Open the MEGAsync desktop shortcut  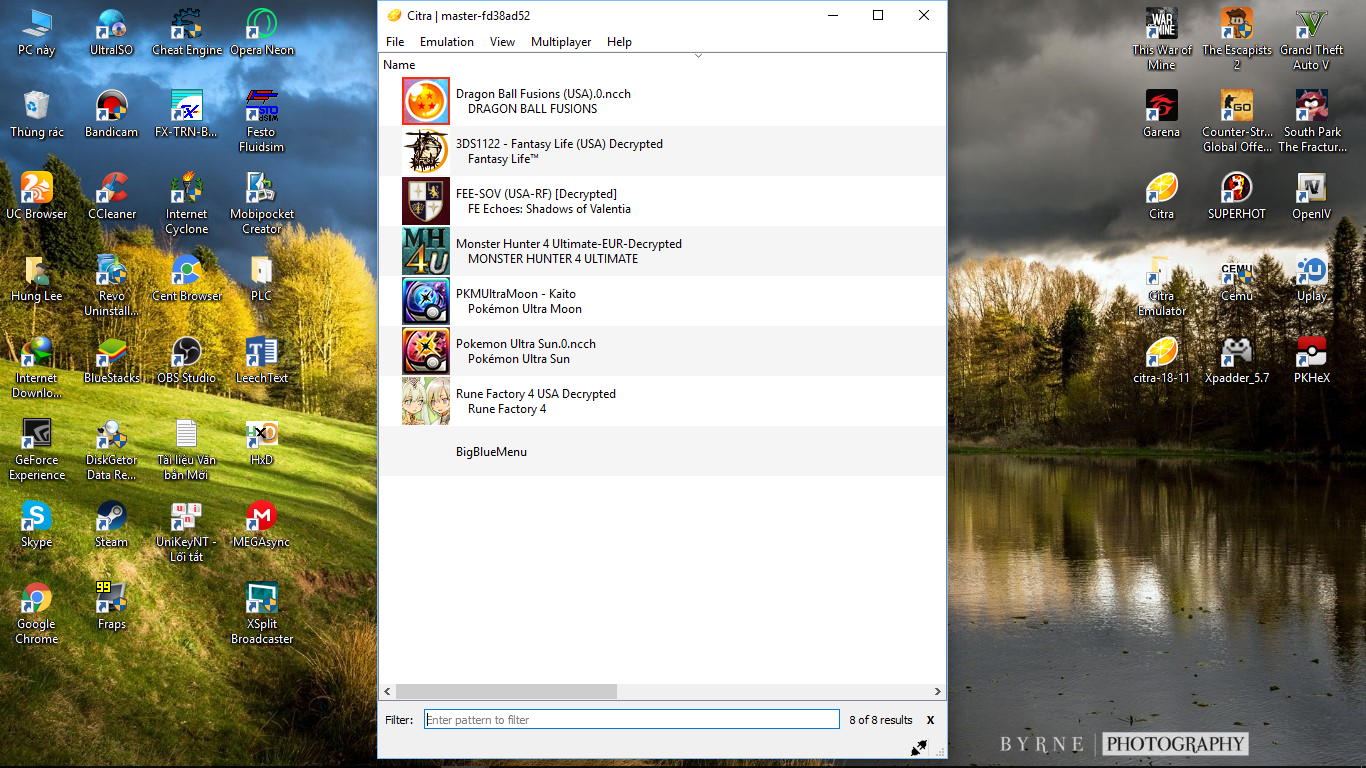262,524
